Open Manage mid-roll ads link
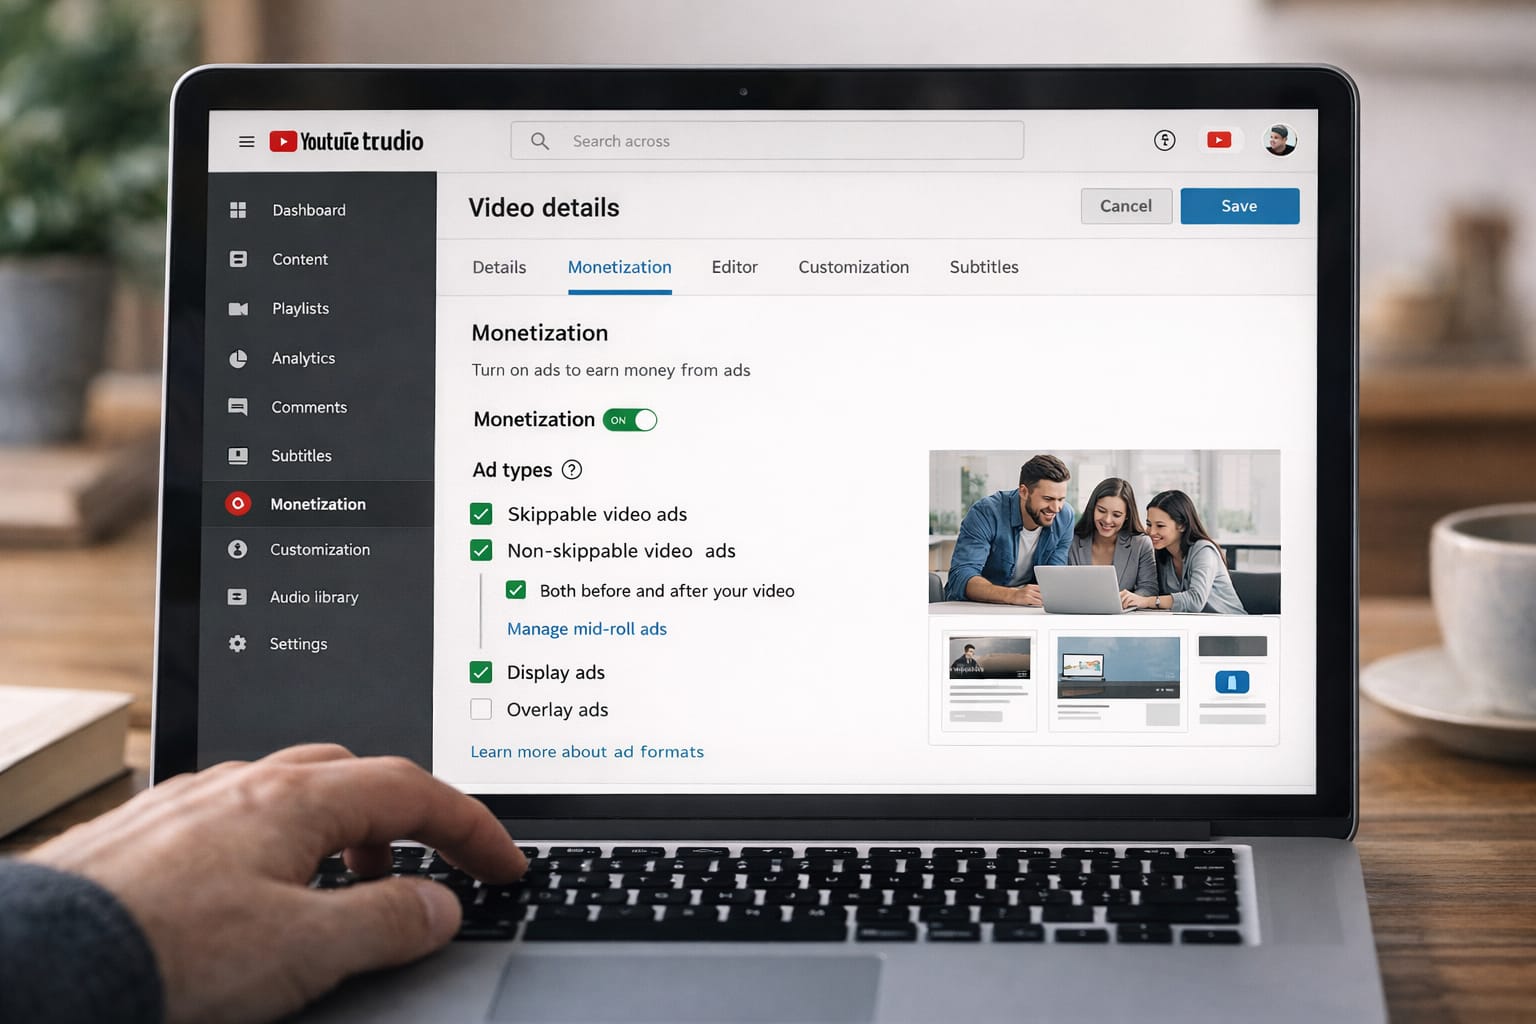This screenshot has height=1024, width=1536. (586, 629)
